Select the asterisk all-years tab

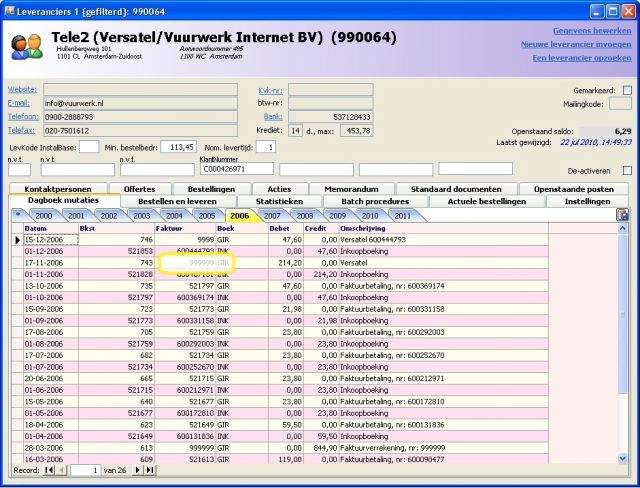point(17,215)
